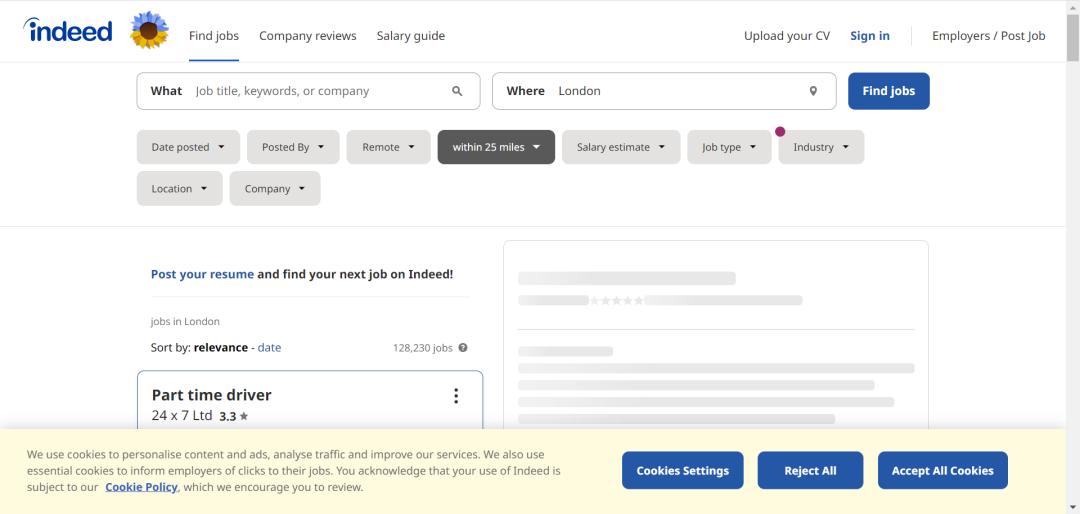This screenshot has height=514, width=1080.
Task: Expand the Remote filter
Action: [x=388, y=147]
